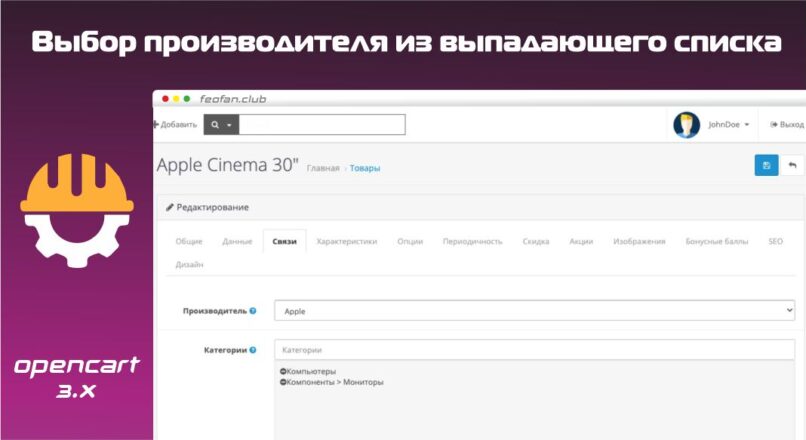Select the Связи tab
The width and height of the screenshot is (806, 440).
(284, 241)
